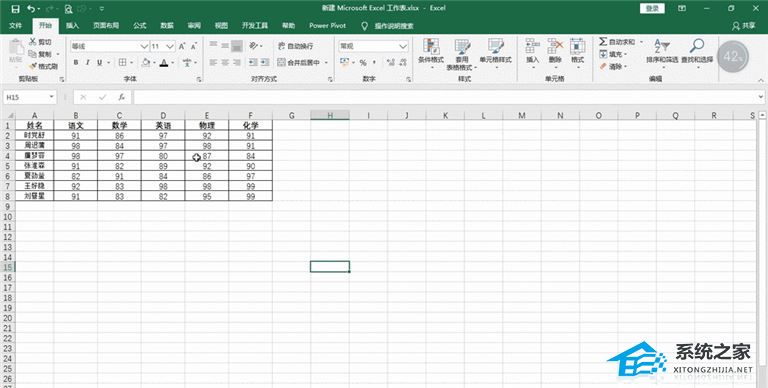Click the Share (共享) button

coord(744,26)
